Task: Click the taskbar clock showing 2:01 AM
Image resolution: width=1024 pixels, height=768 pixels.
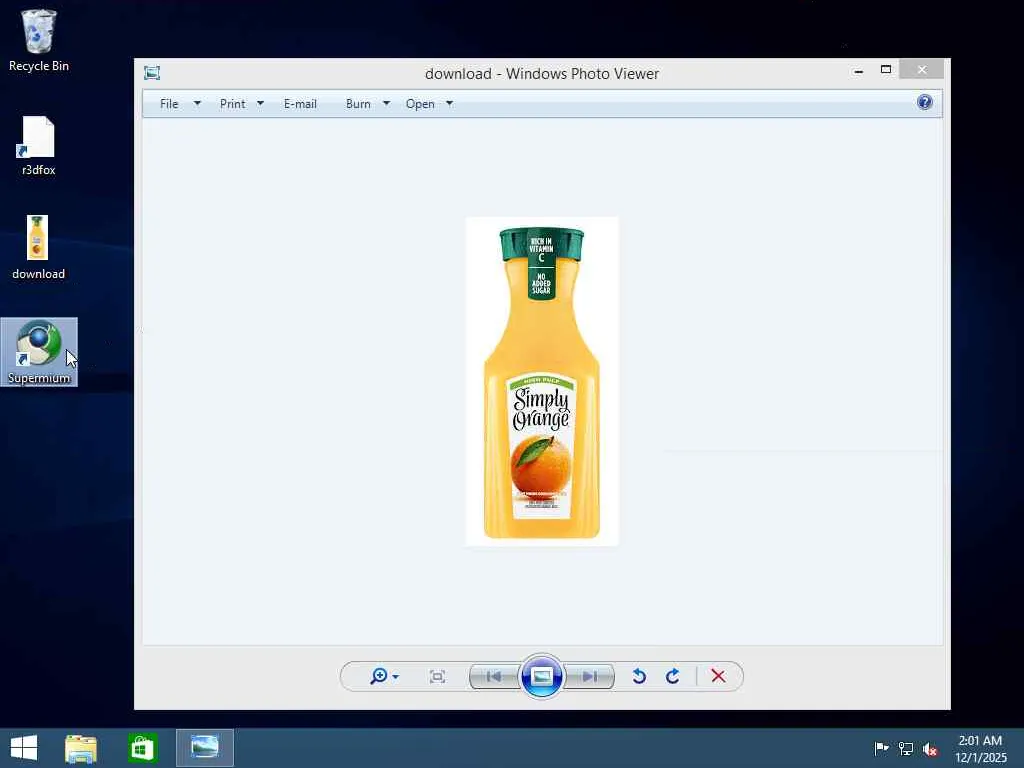Action: coord(980,748)
